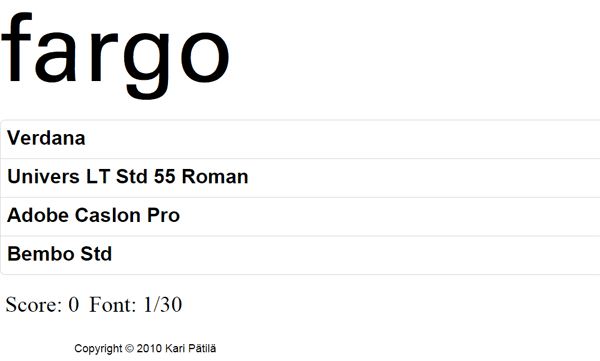This screenshot has height=361, width=600.
Task: Click the © copyright symbol
Action: pyautogui.click(x=129, y=349)
